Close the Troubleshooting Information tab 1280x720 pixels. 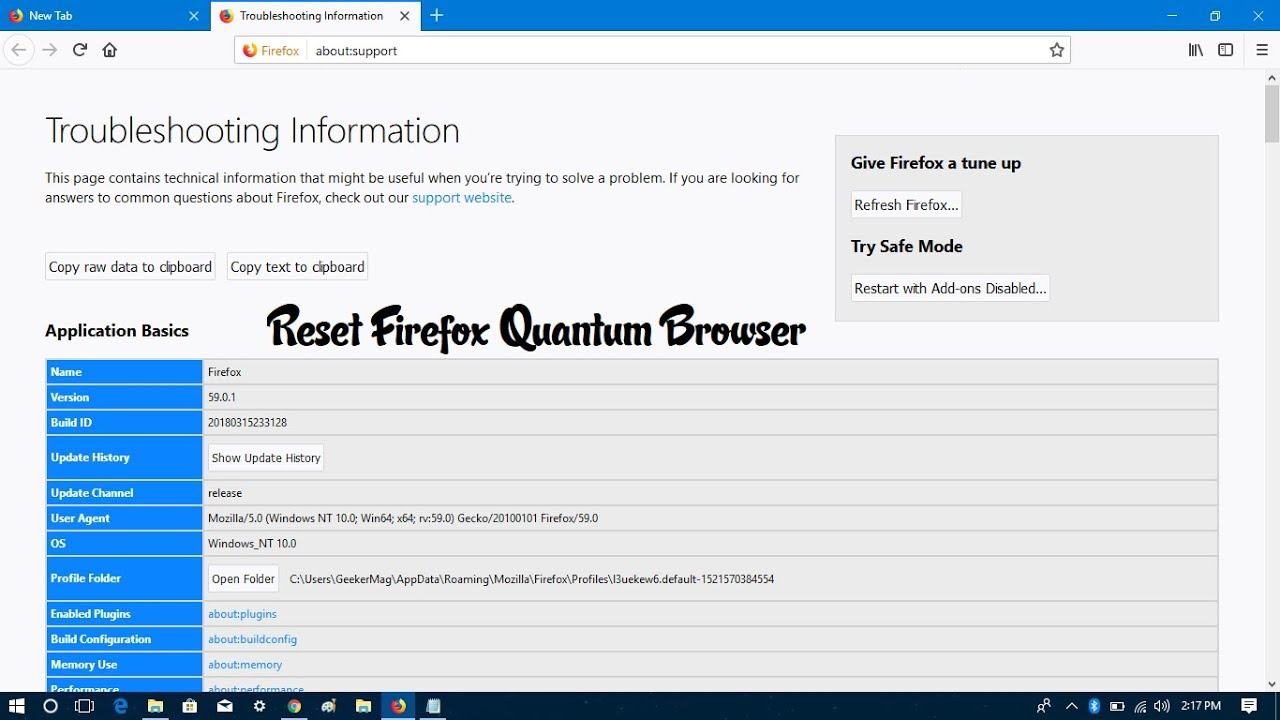click(404, 16)
